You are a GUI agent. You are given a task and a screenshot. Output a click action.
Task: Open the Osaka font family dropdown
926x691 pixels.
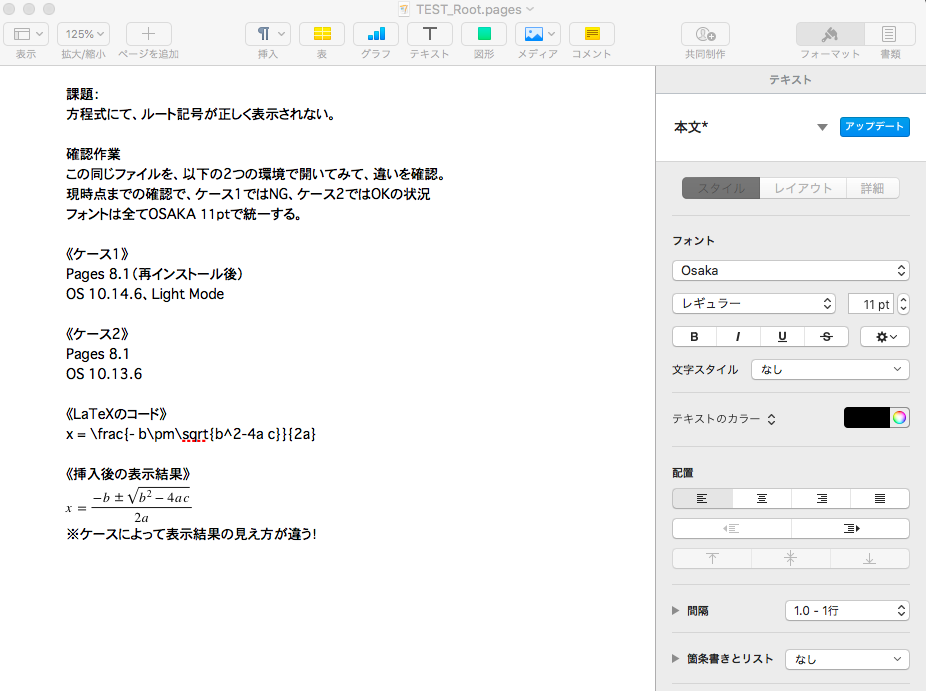coord(790,271)
